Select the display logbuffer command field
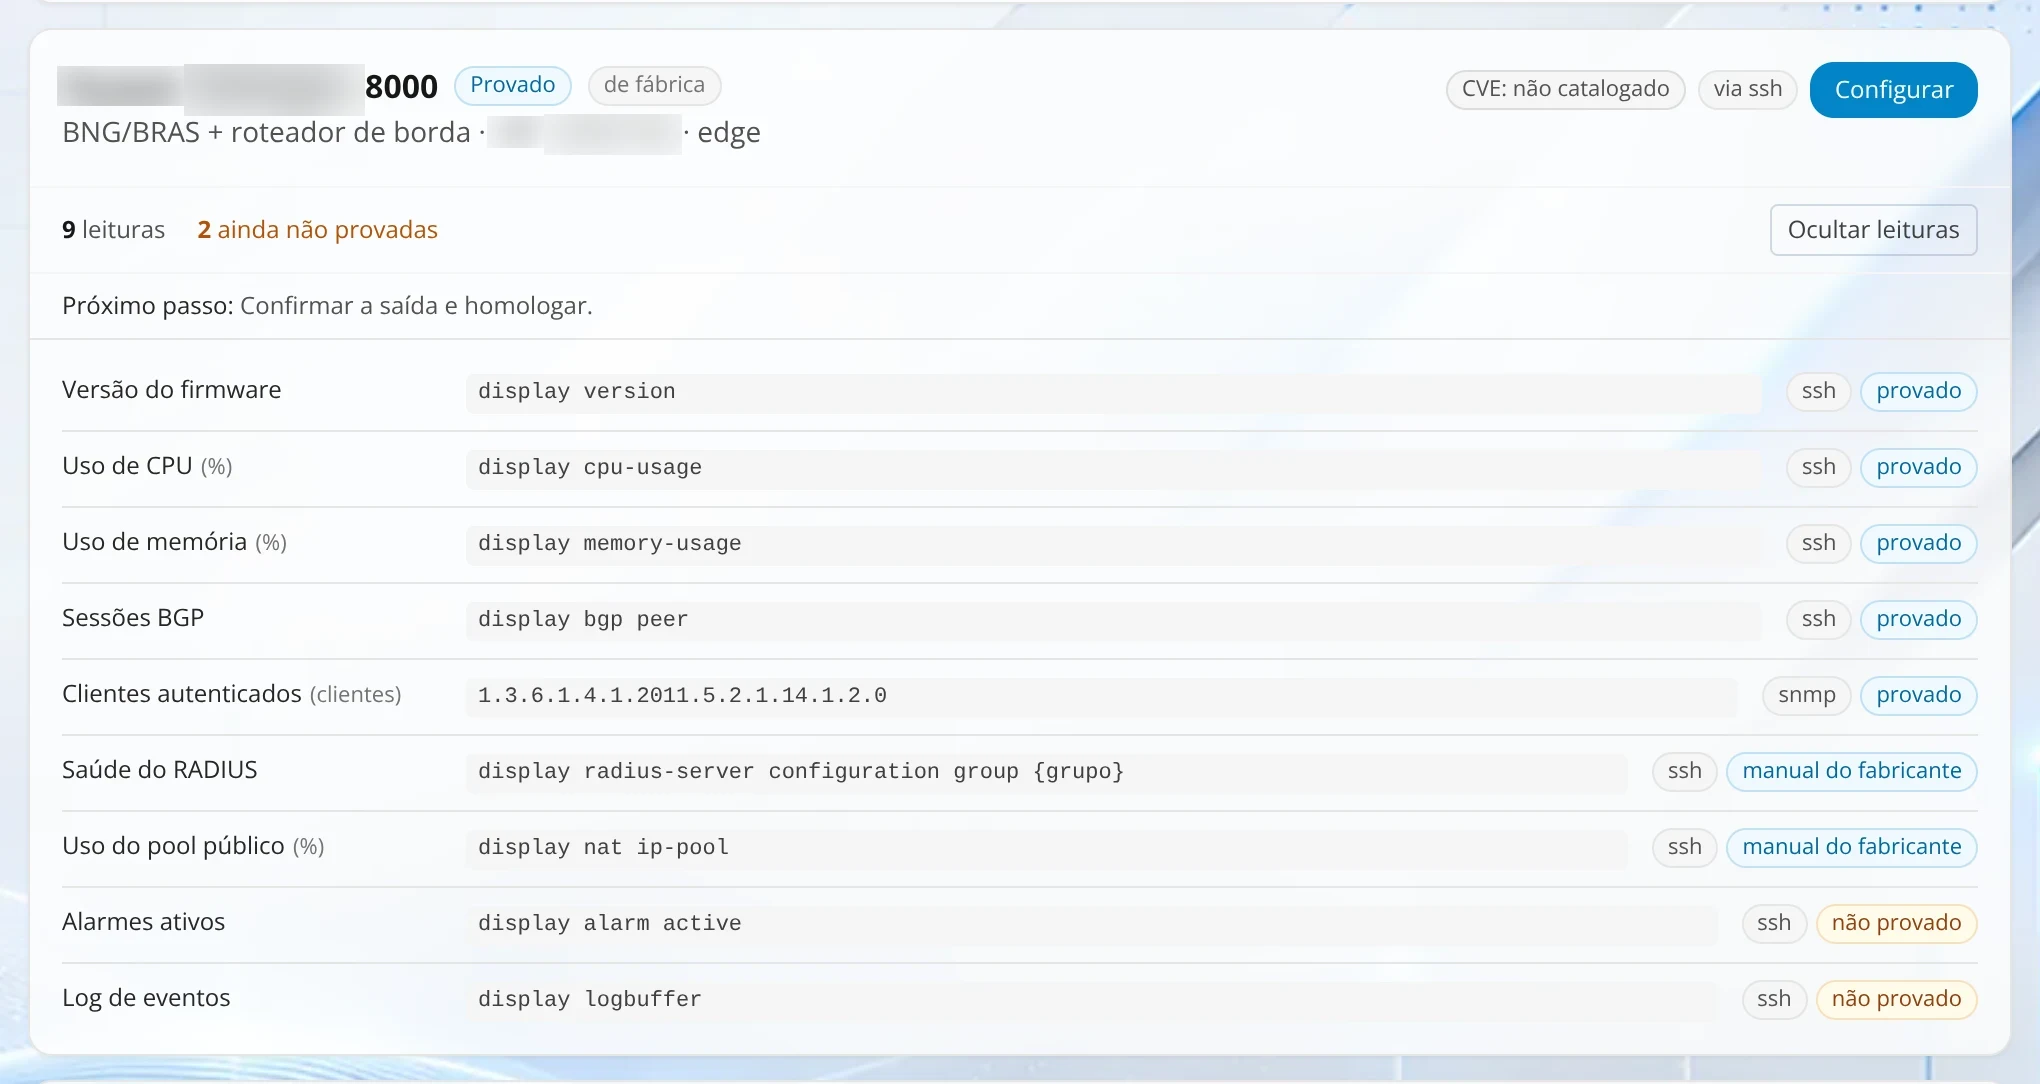 pos(1091,999)
